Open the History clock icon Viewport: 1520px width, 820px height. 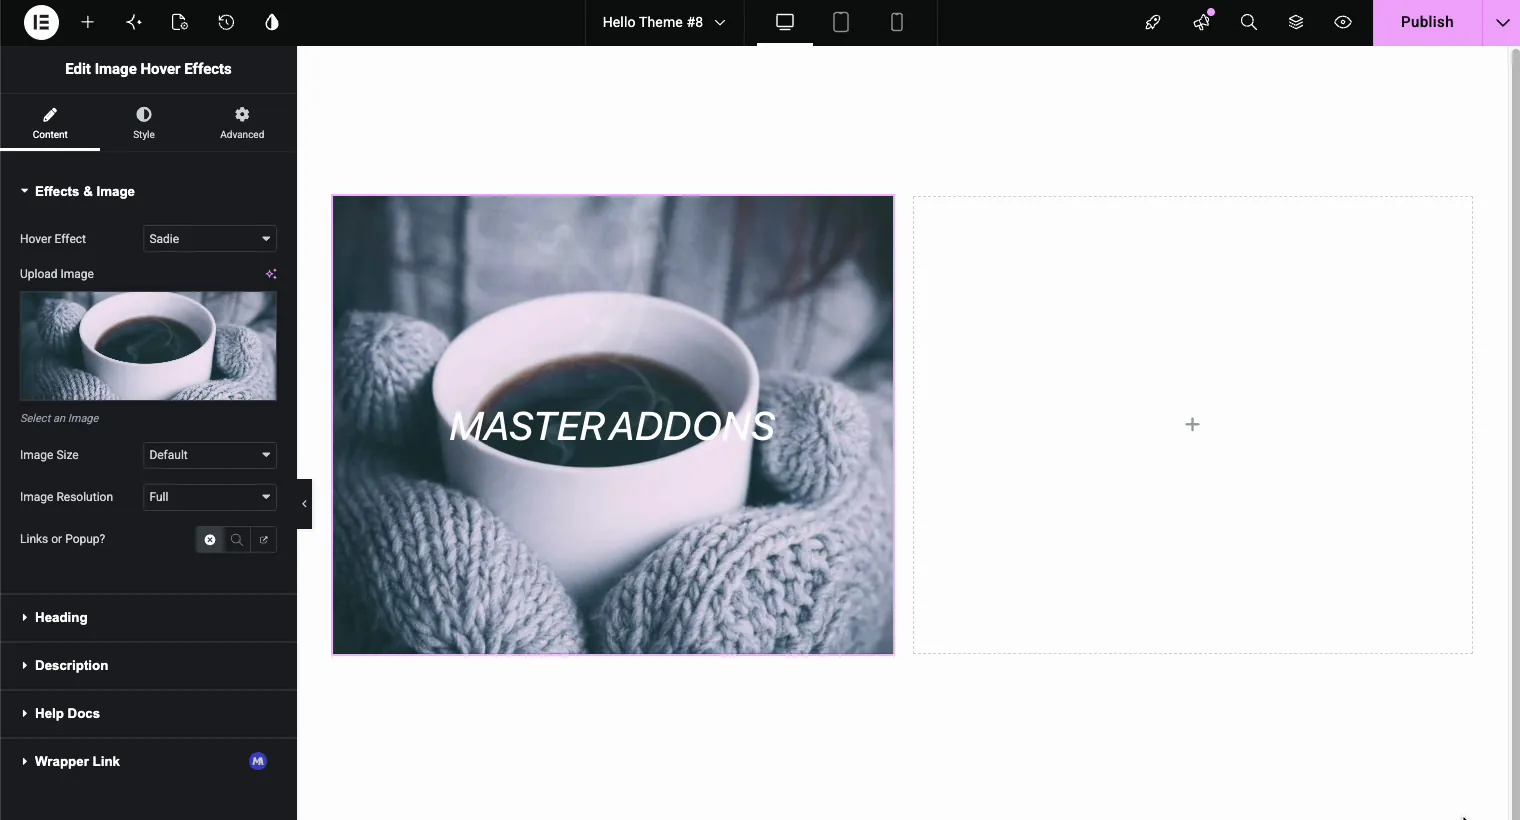226,22
